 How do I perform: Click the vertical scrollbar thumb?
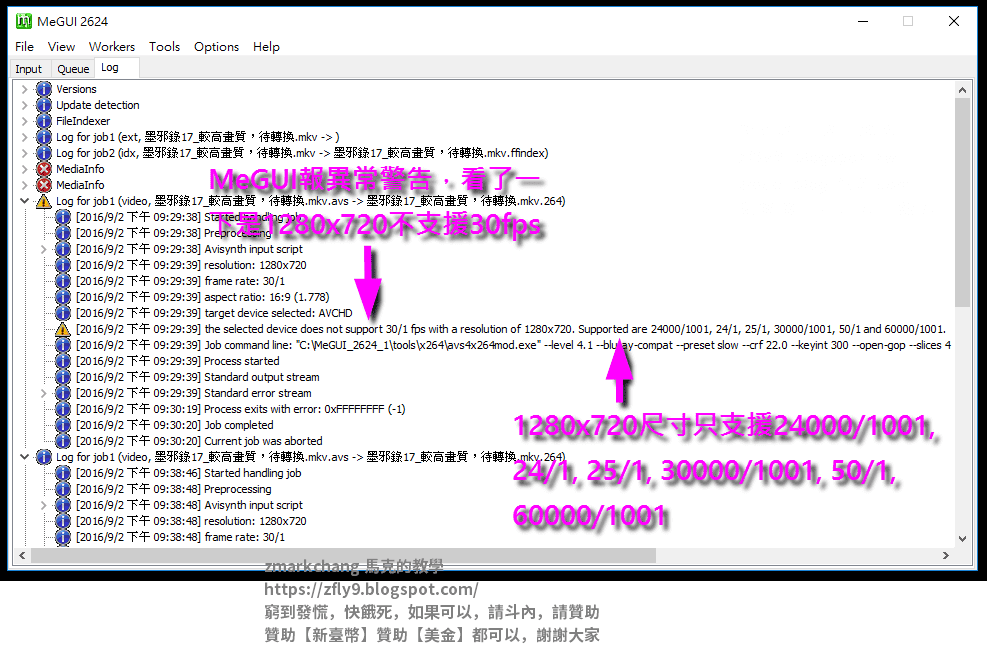962,201
